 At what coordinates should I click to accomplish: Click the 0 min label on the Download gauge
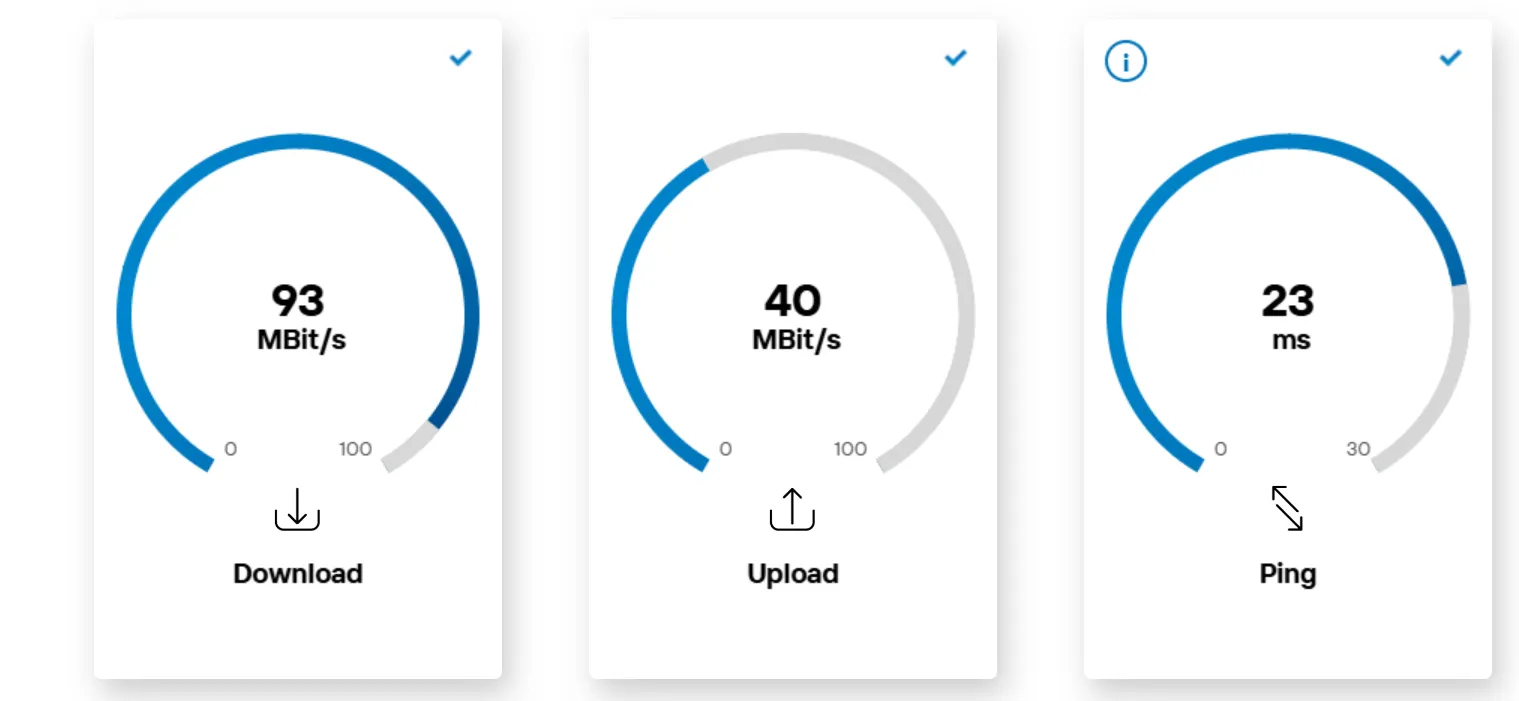point(230,449)
